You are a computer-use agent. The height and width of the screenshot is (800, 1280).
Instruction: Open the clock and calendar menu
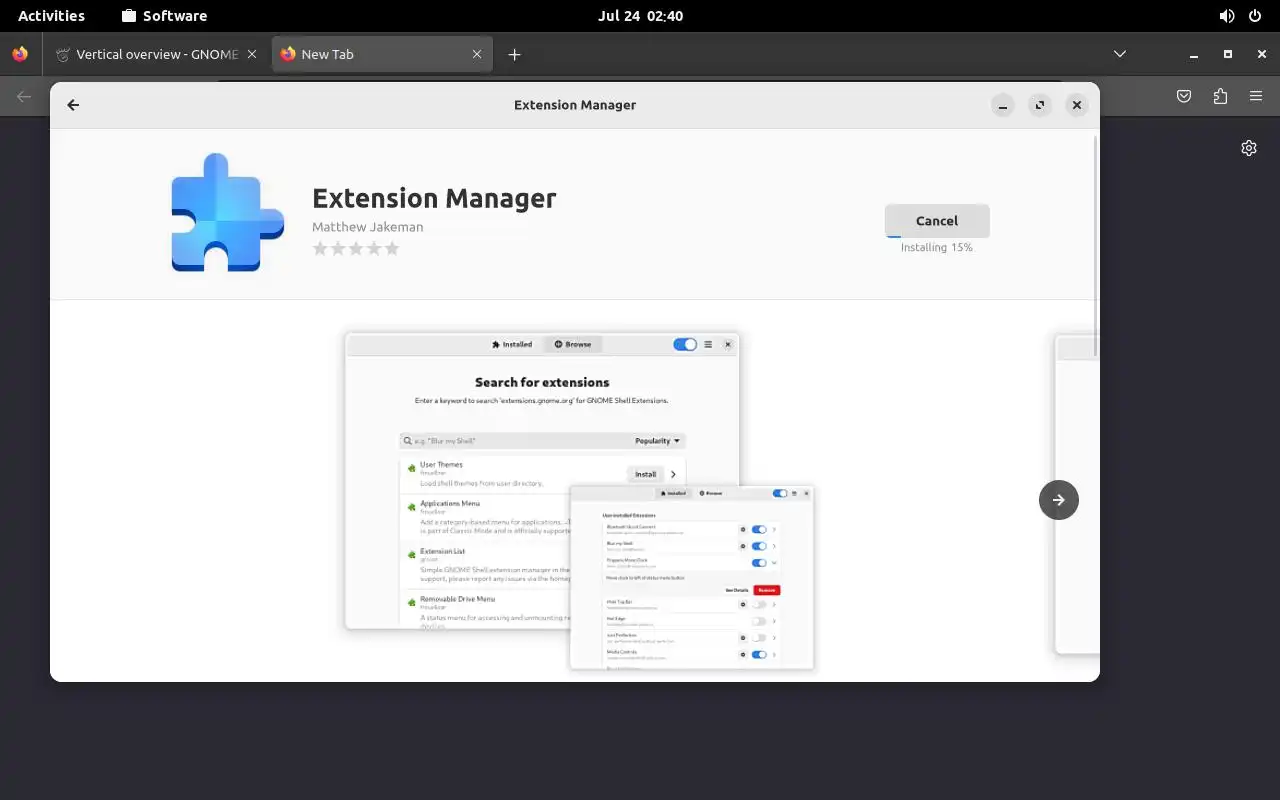pos(640,16)
